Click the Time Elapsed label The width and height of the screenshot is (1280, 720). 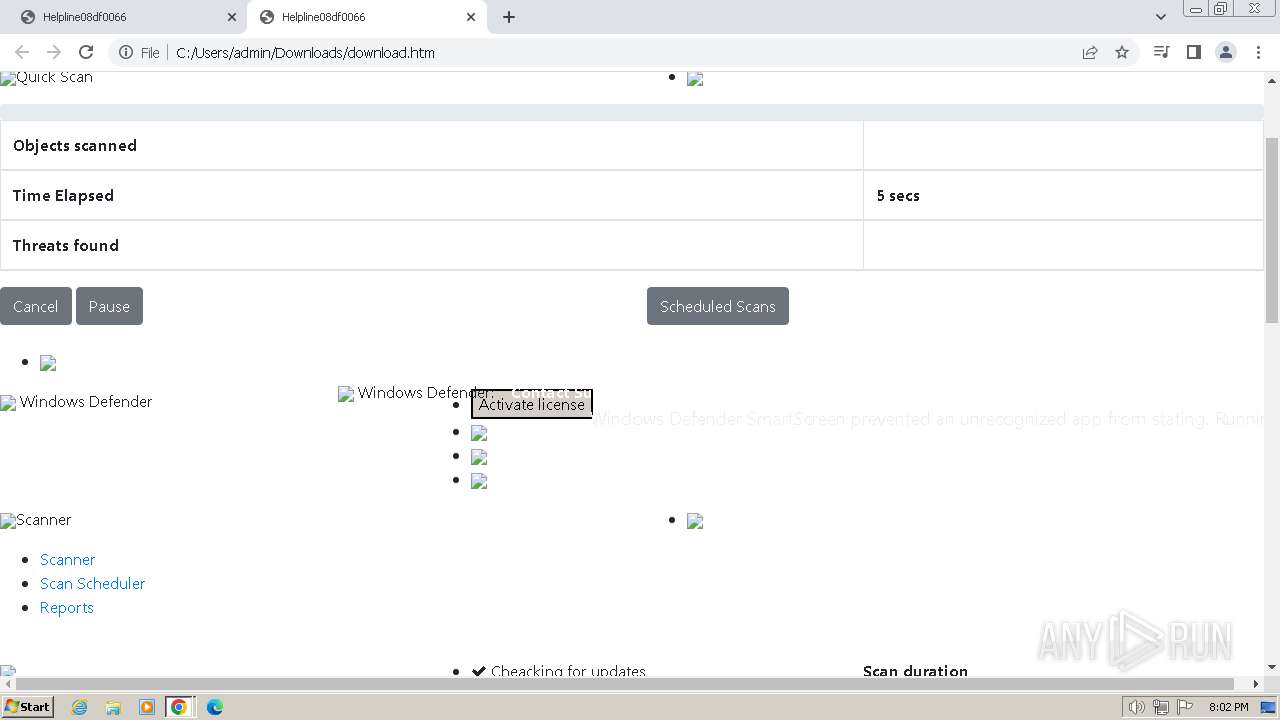coord(63,195)
